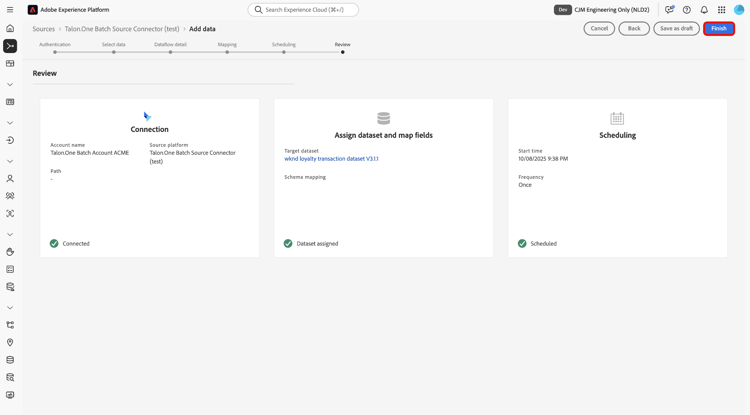The height and width of the screenshot is (415, 750).
Task: Click the Finish button
Action: [719, 29]
